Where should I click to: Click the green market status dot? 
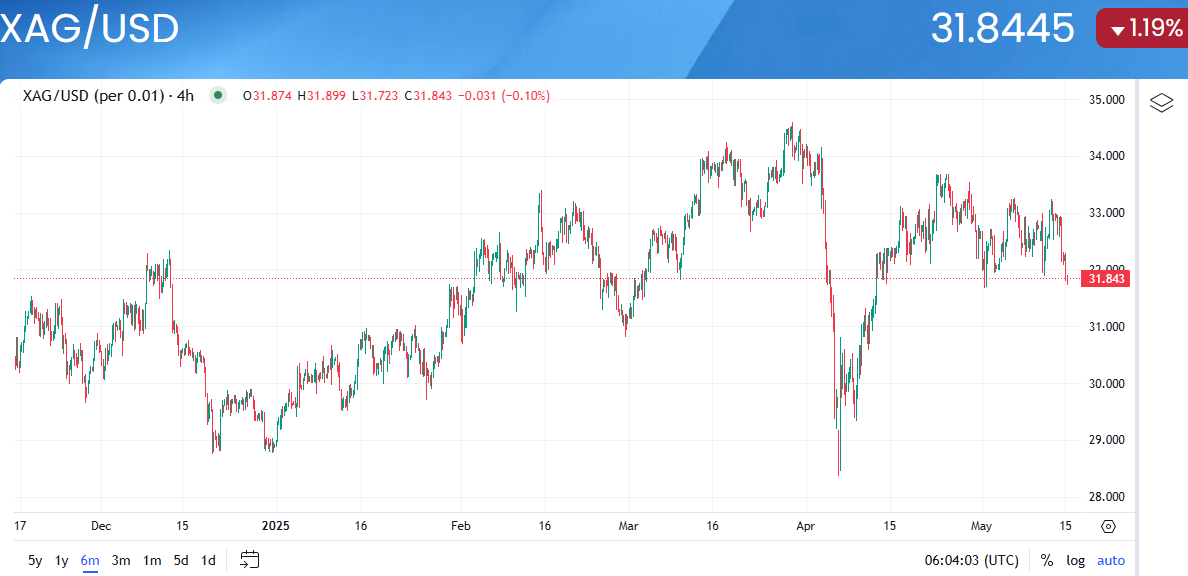coord(217,96)
